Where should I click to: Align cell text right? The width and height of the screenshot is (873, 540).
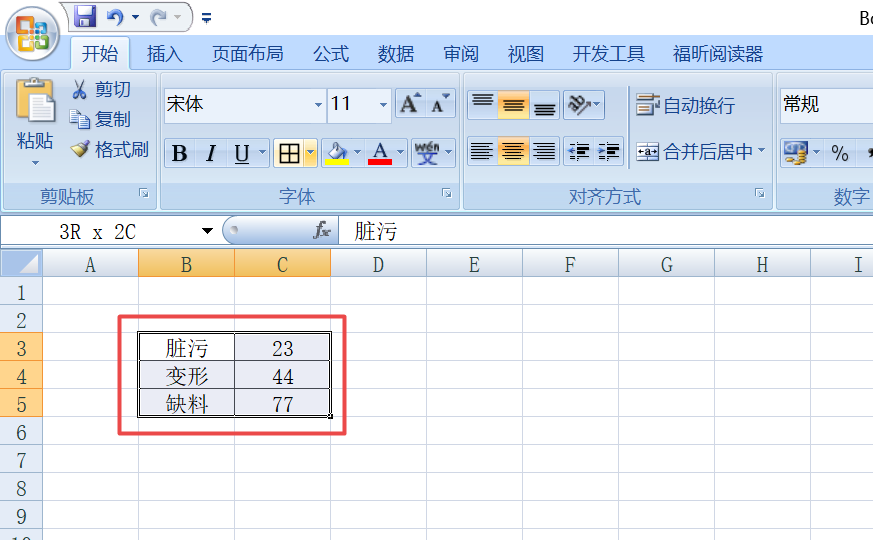(544, 151)
